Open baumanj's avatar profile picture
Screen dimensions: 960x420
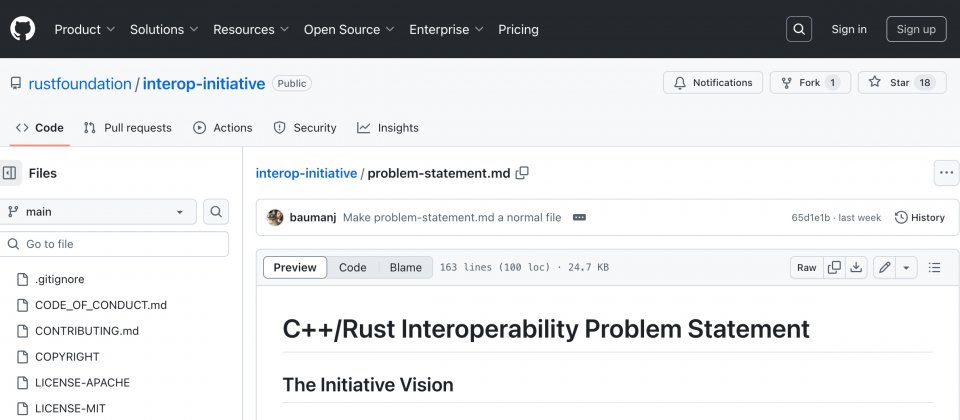[276, 217]
